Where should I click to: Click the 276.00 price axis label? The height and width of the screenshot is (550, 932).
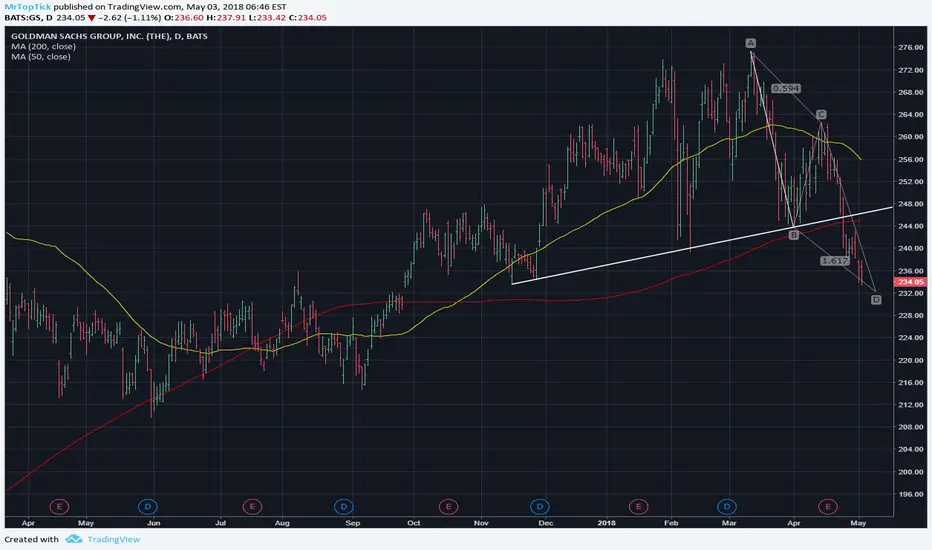coord(911,48)
